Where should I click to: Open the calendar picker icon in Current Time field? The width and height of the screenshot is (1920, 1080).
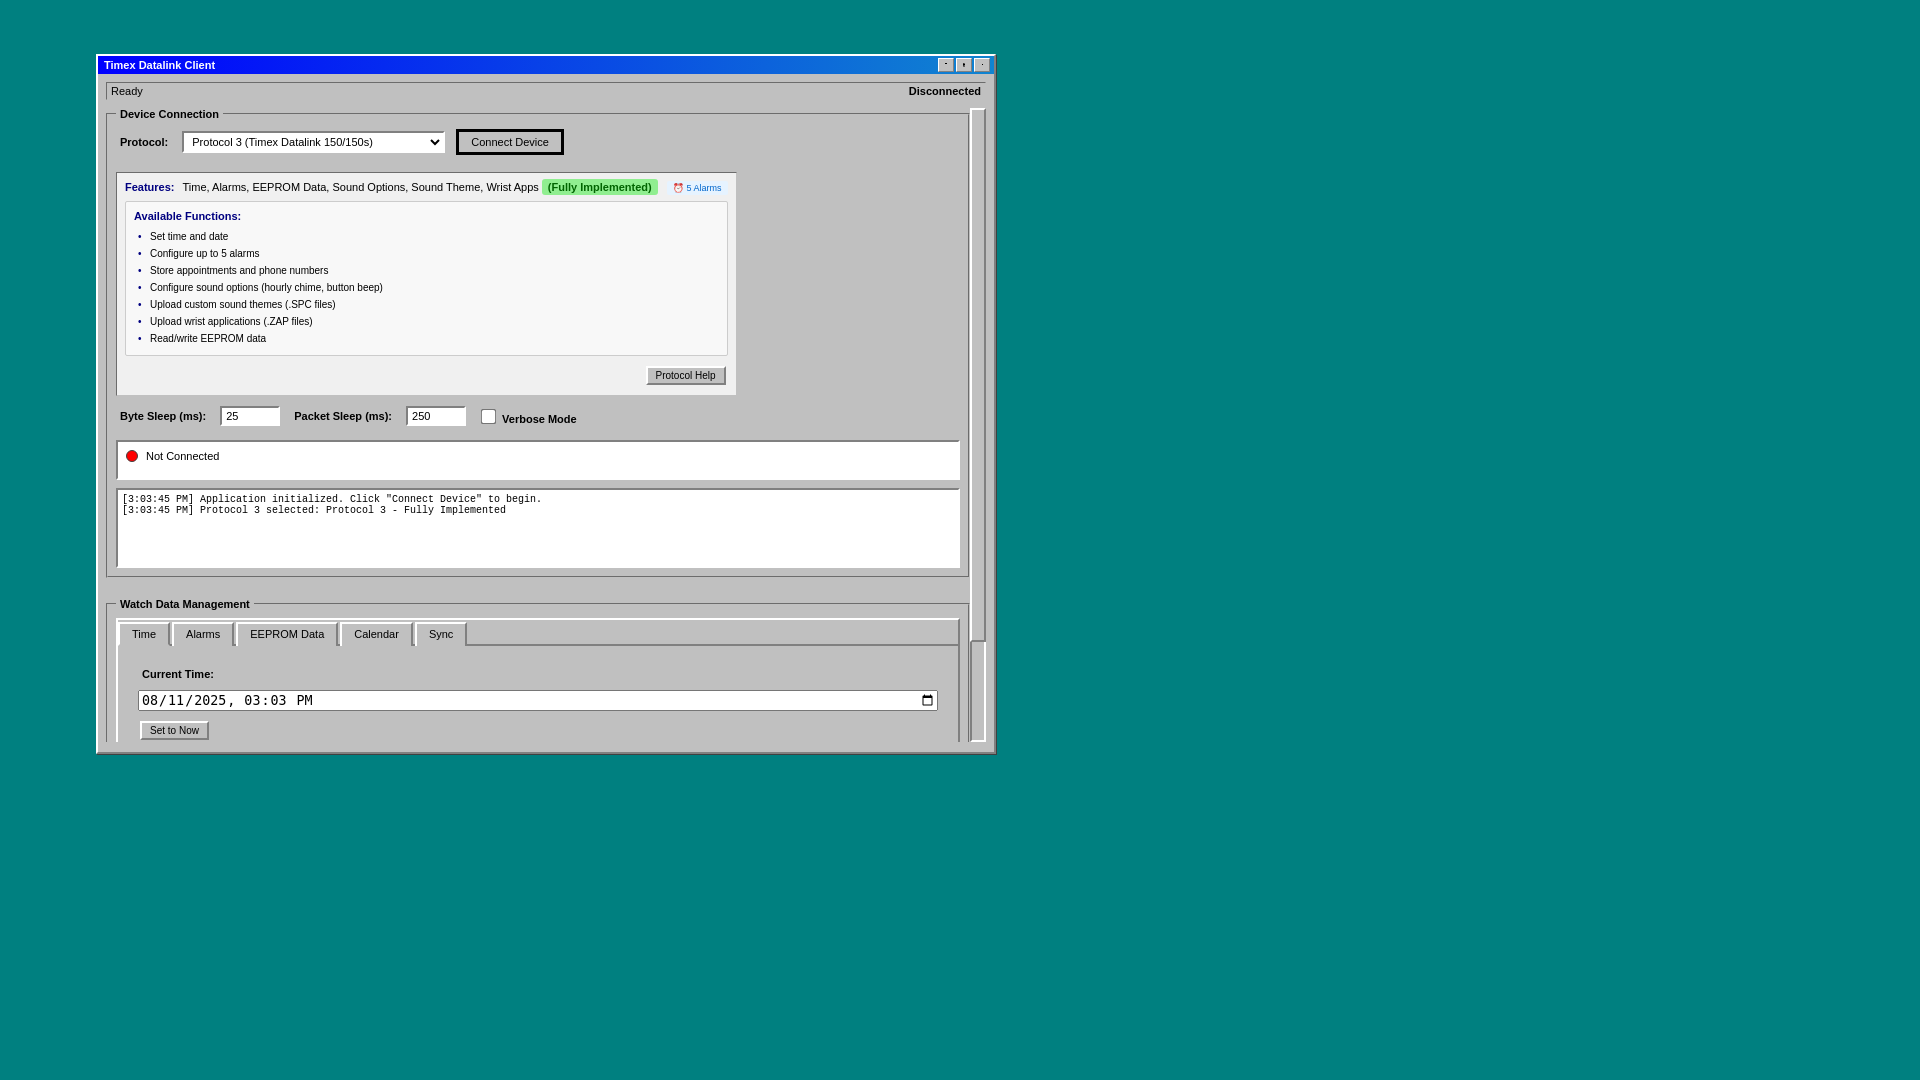coord(927,700)
